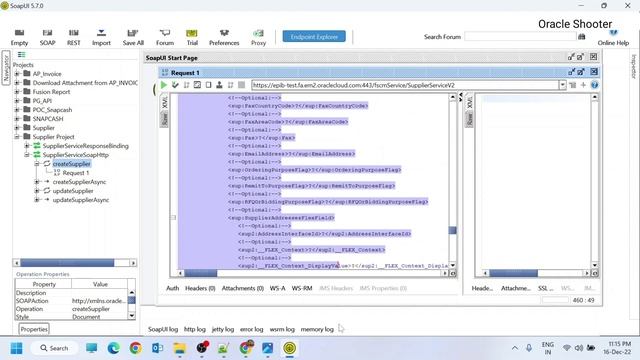Create a new REST project
The height and width of the screenshot is (360, 640).
pyautogui.click(x=73, y=33)
